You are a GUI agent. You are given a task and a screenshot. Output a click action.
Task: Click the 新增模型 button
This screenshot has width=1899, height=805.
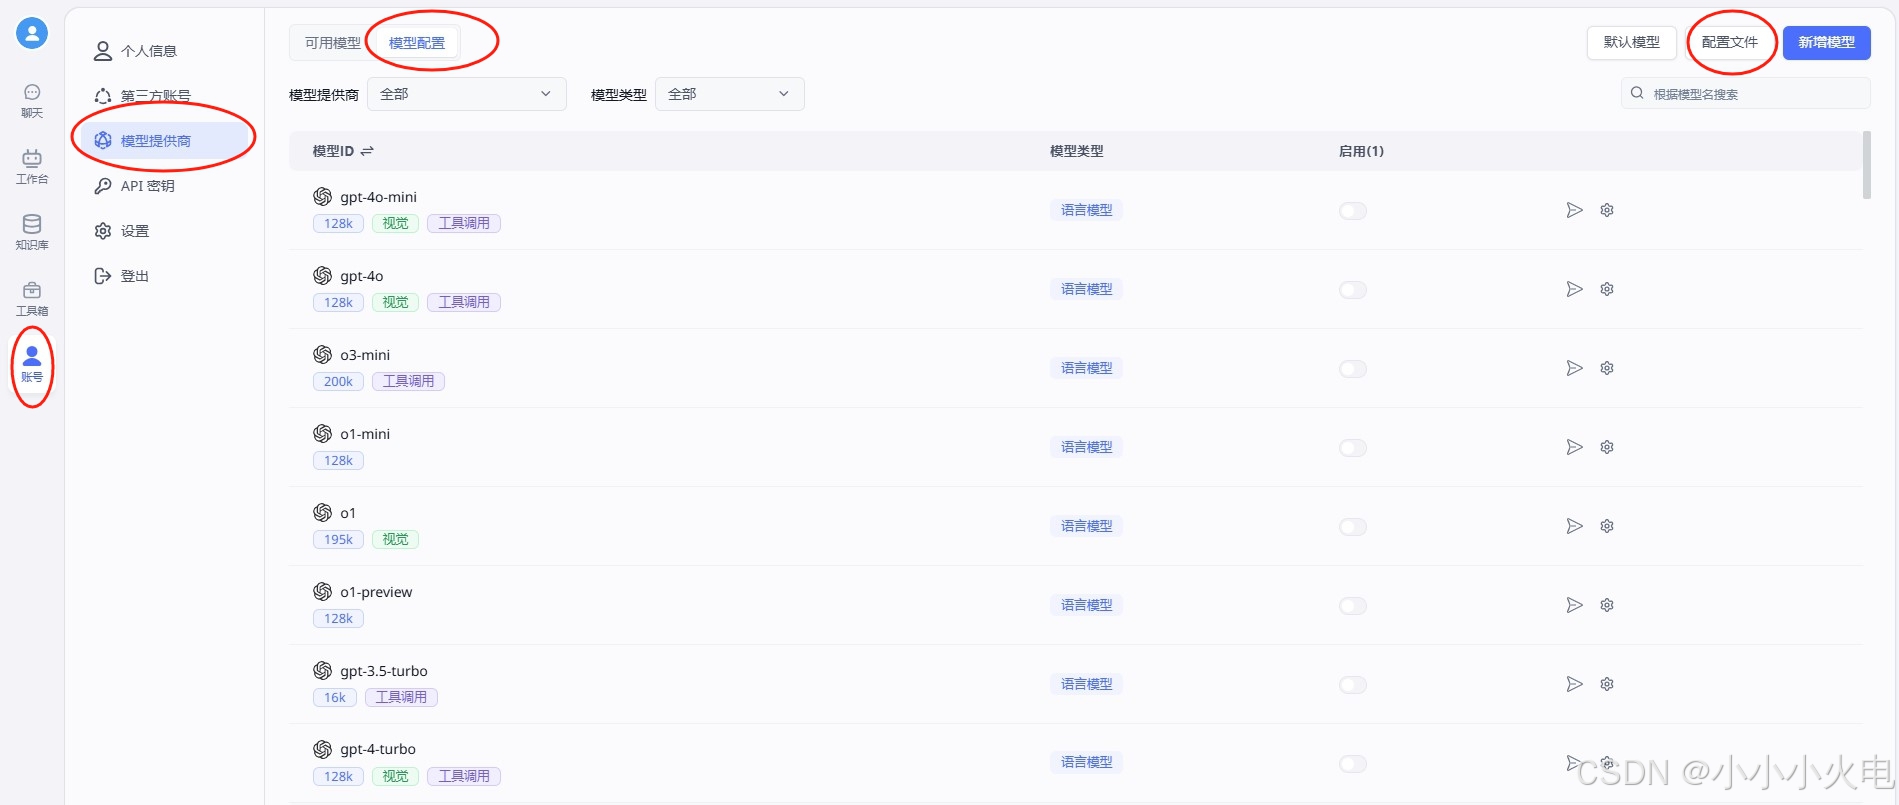(x=1826, y=42)
